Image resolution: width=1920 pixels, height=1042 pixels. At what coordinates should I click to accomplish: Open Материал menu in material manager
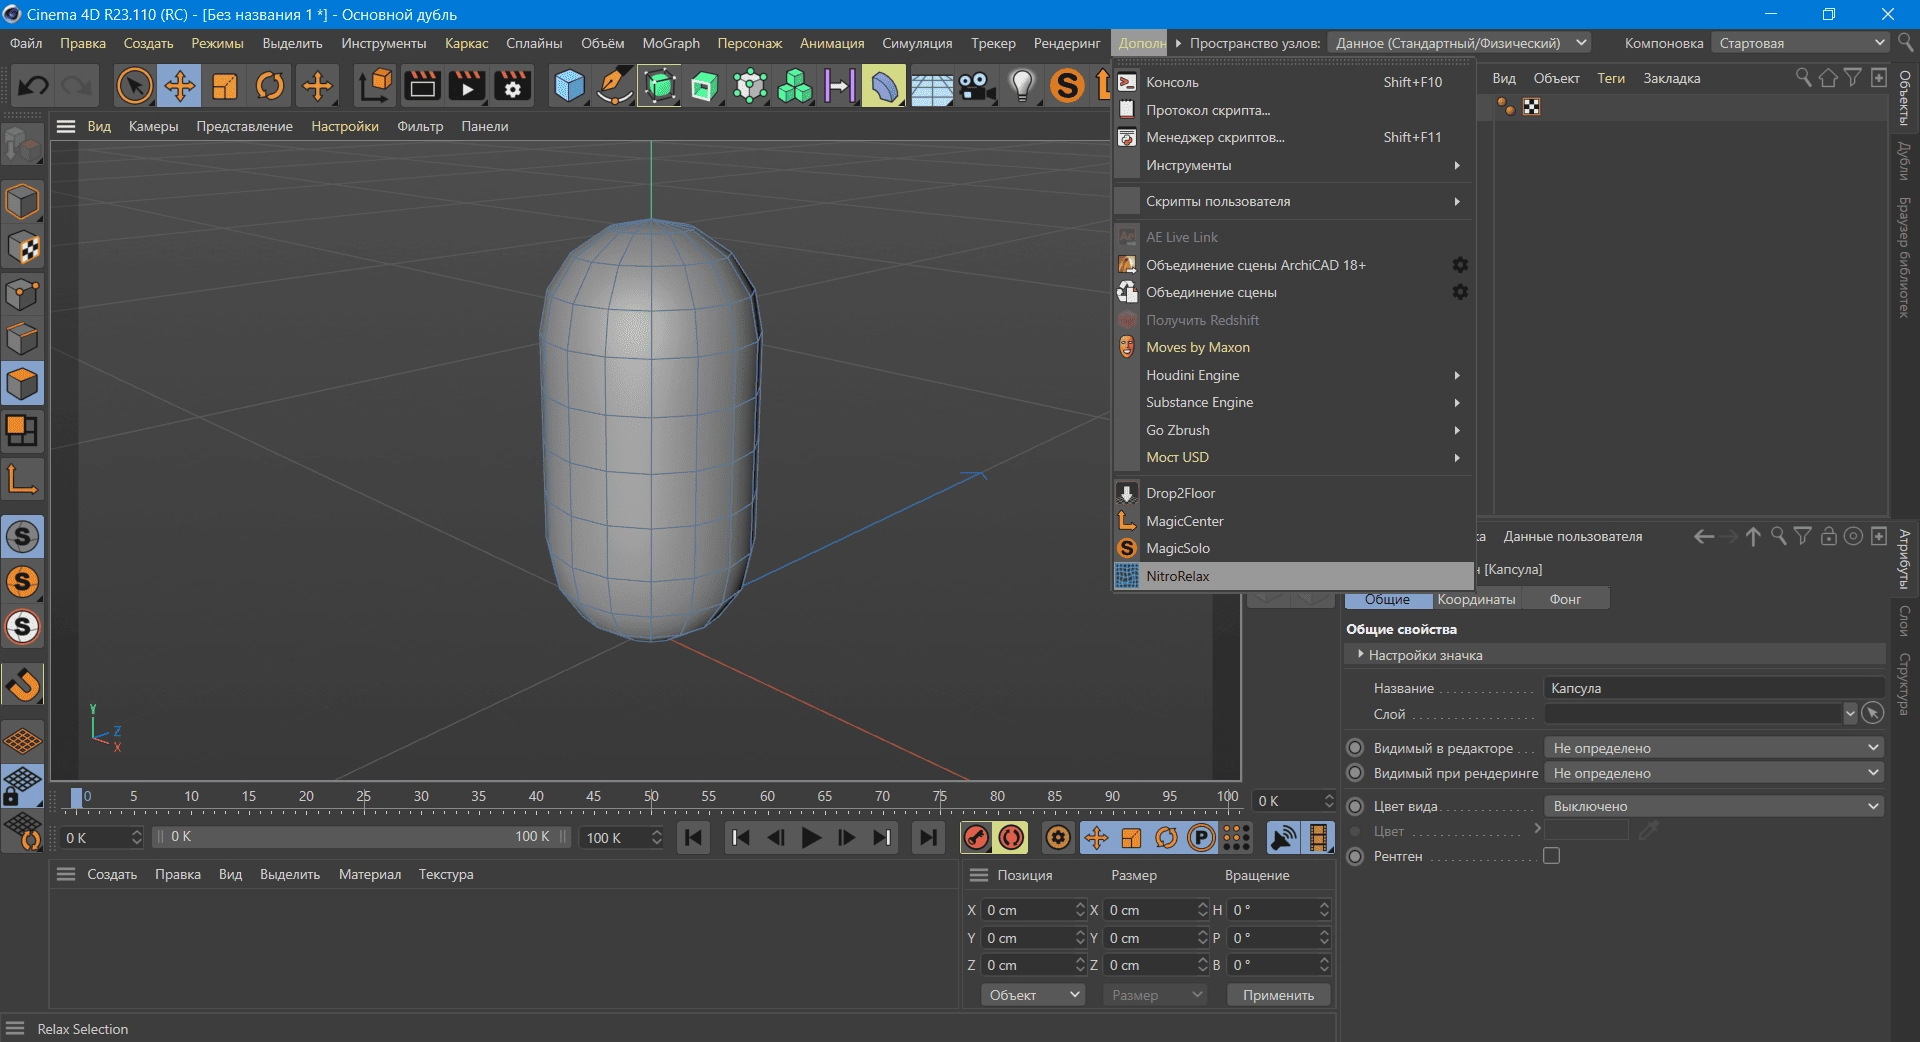369,874
